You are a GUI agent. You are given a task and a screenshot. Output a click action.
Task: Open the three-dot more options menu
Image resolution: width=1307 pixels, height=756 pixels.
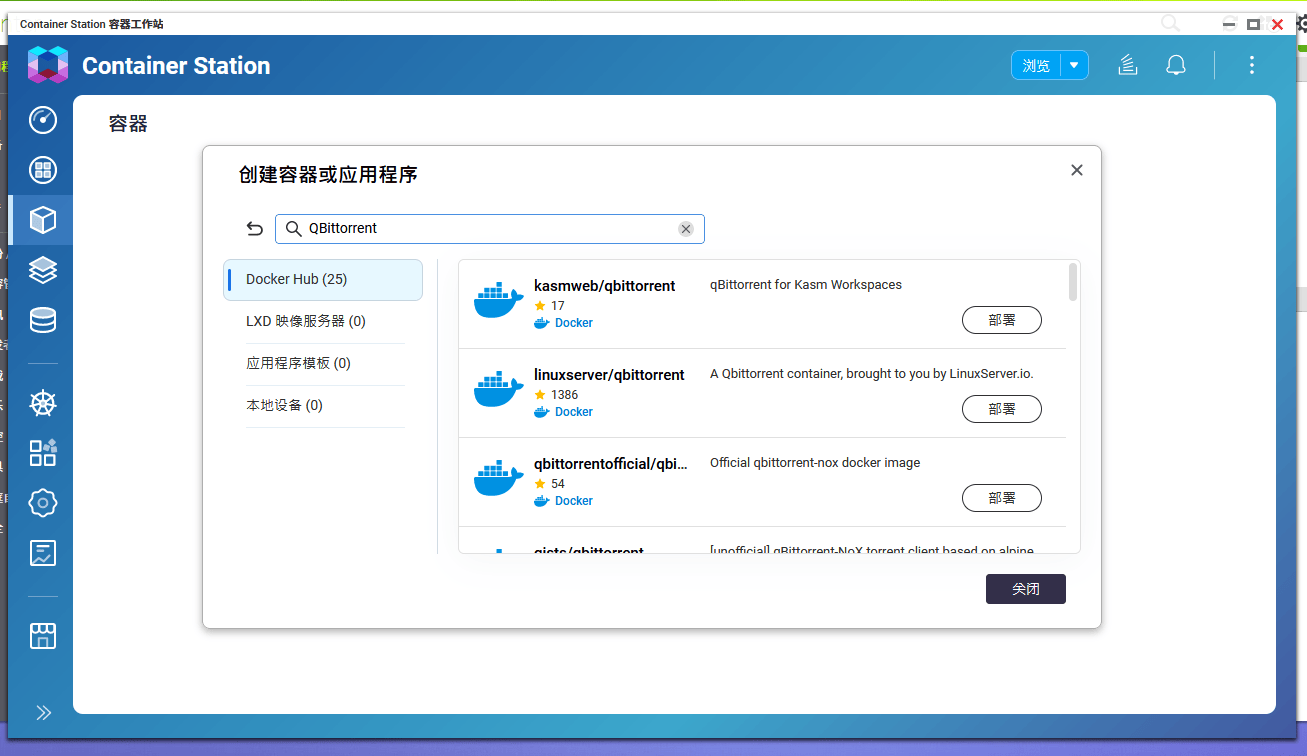[x=1251, y=66]
